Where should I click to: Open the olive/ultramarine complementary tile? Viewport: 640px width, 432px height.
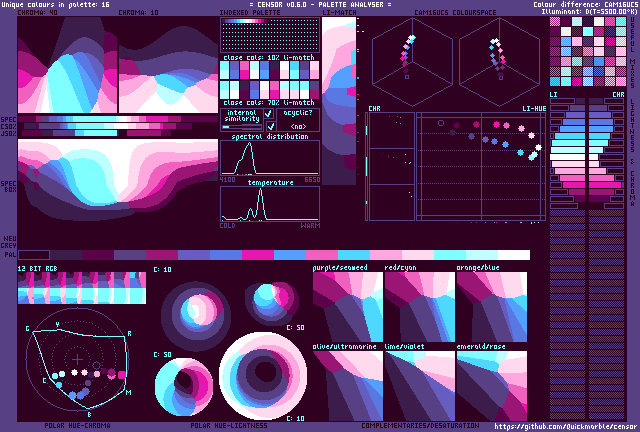[x=348, y=386]
